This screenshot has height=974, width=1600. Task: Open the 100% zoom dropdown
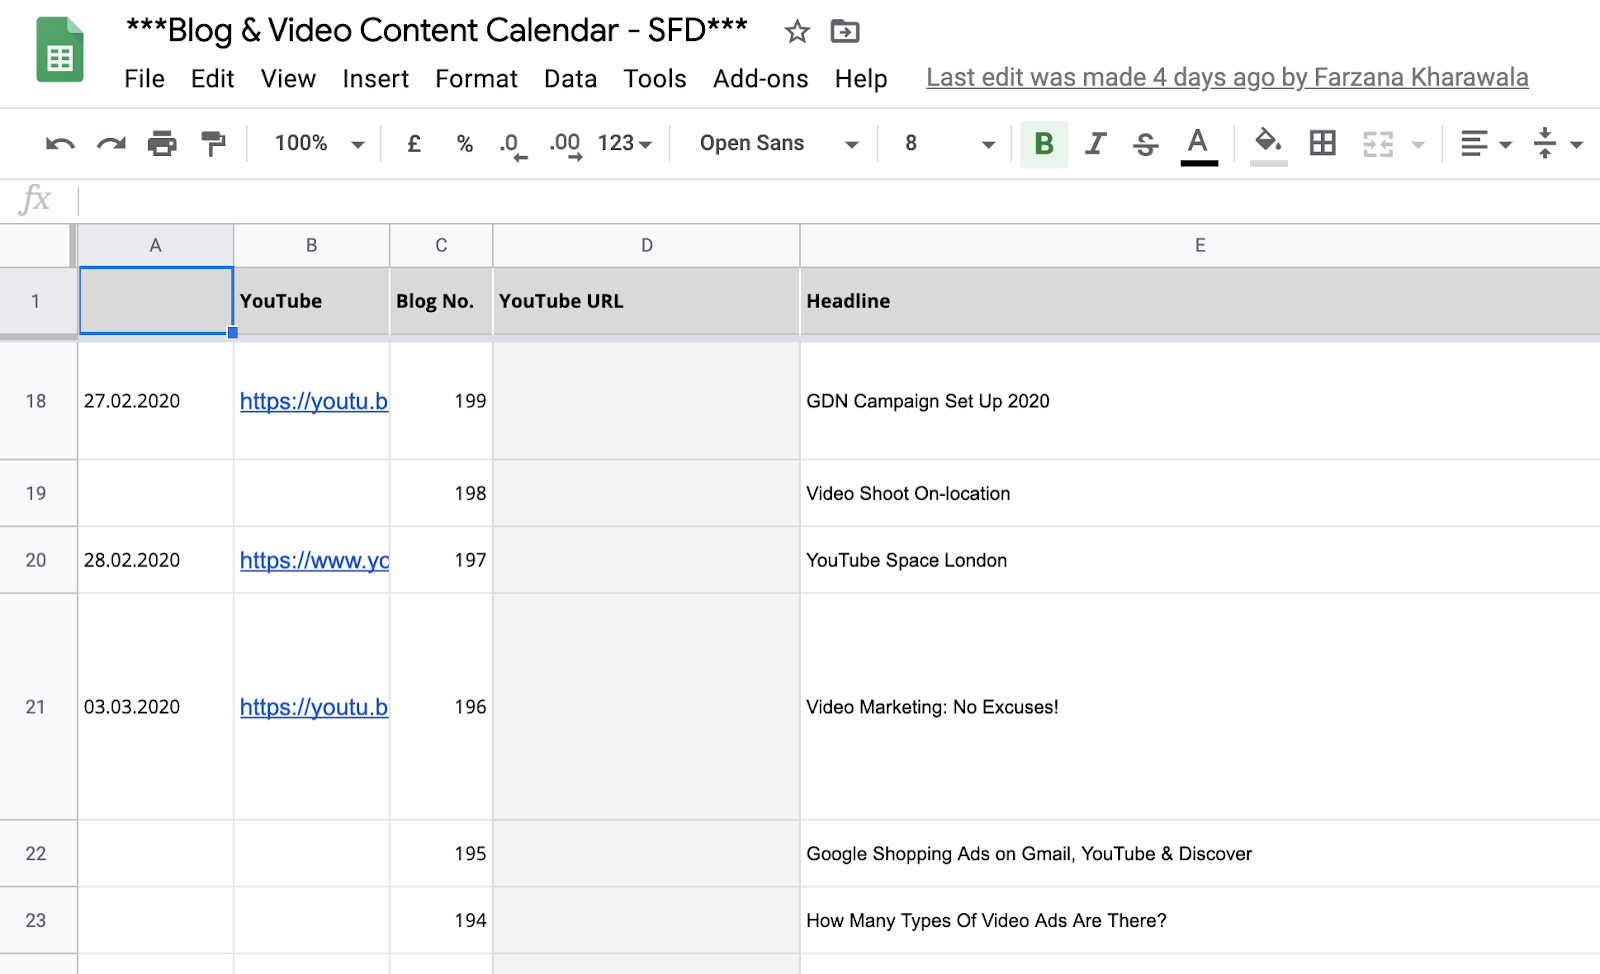point(318,144)
